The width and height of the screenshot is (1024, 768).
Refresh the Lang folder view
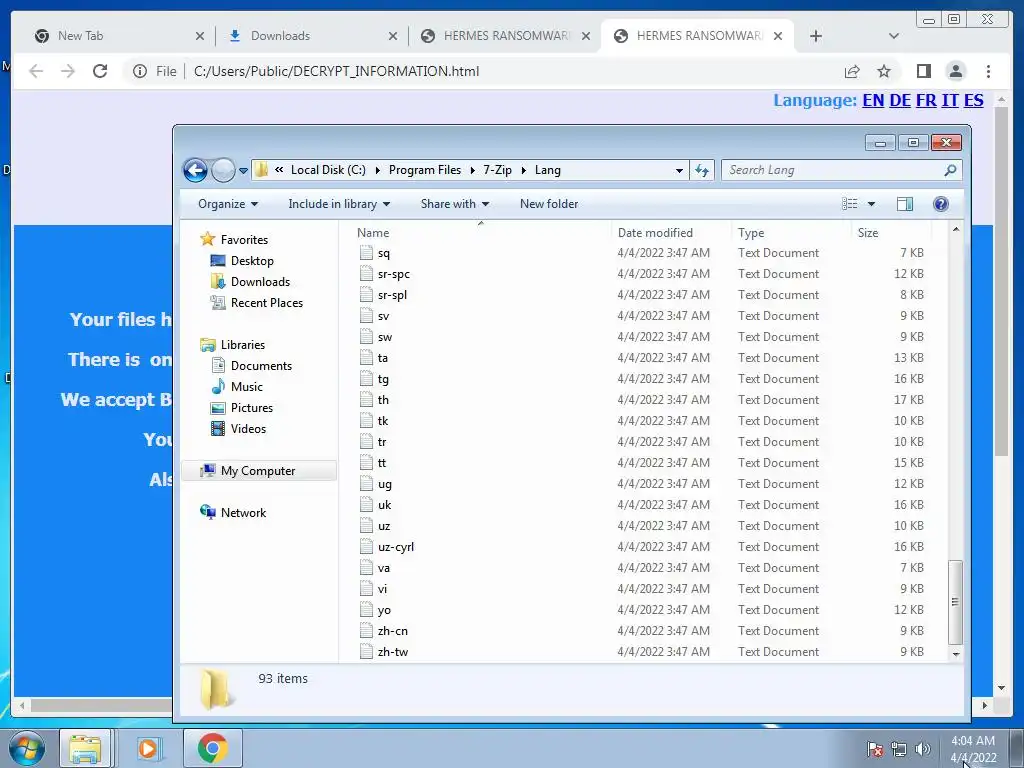[x=702, y=170]
